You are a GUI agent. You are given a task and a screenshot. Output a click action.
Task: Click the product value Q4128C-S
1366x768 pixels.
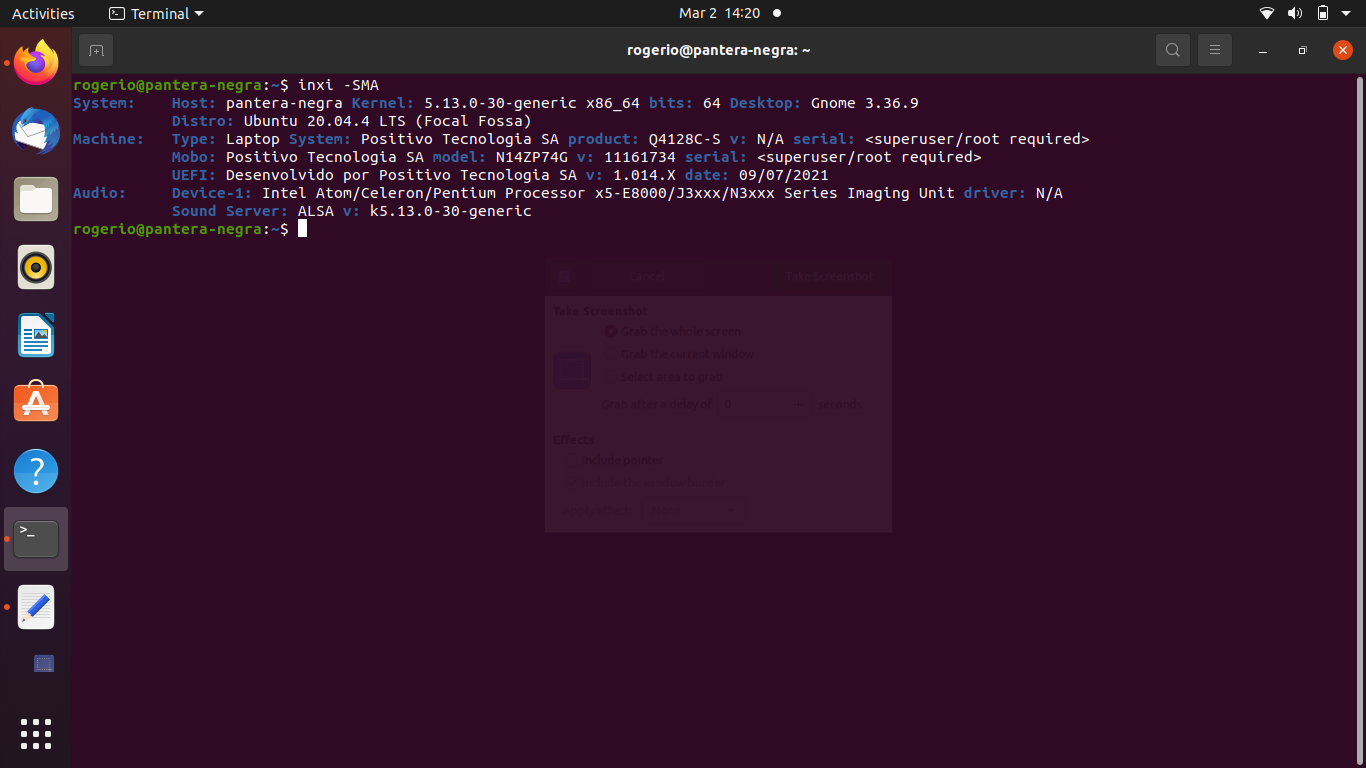point(685,139)
